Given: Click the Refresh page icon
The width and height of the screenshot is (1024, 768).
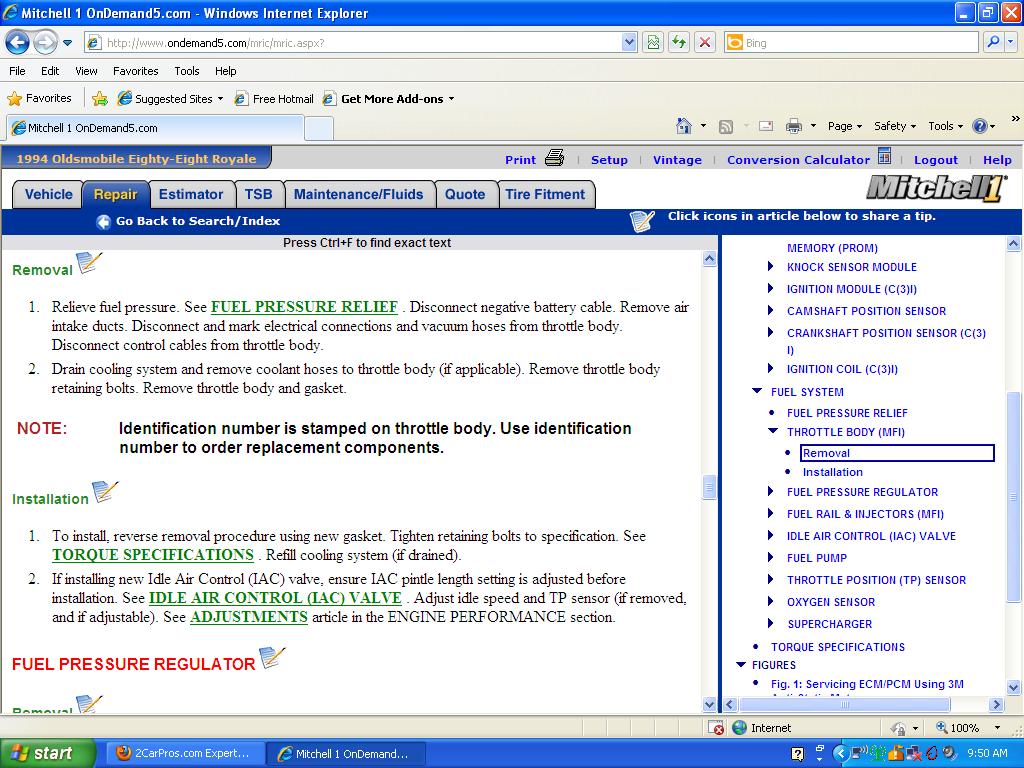Looking at the screenshot, I should (x=679, y=43).
